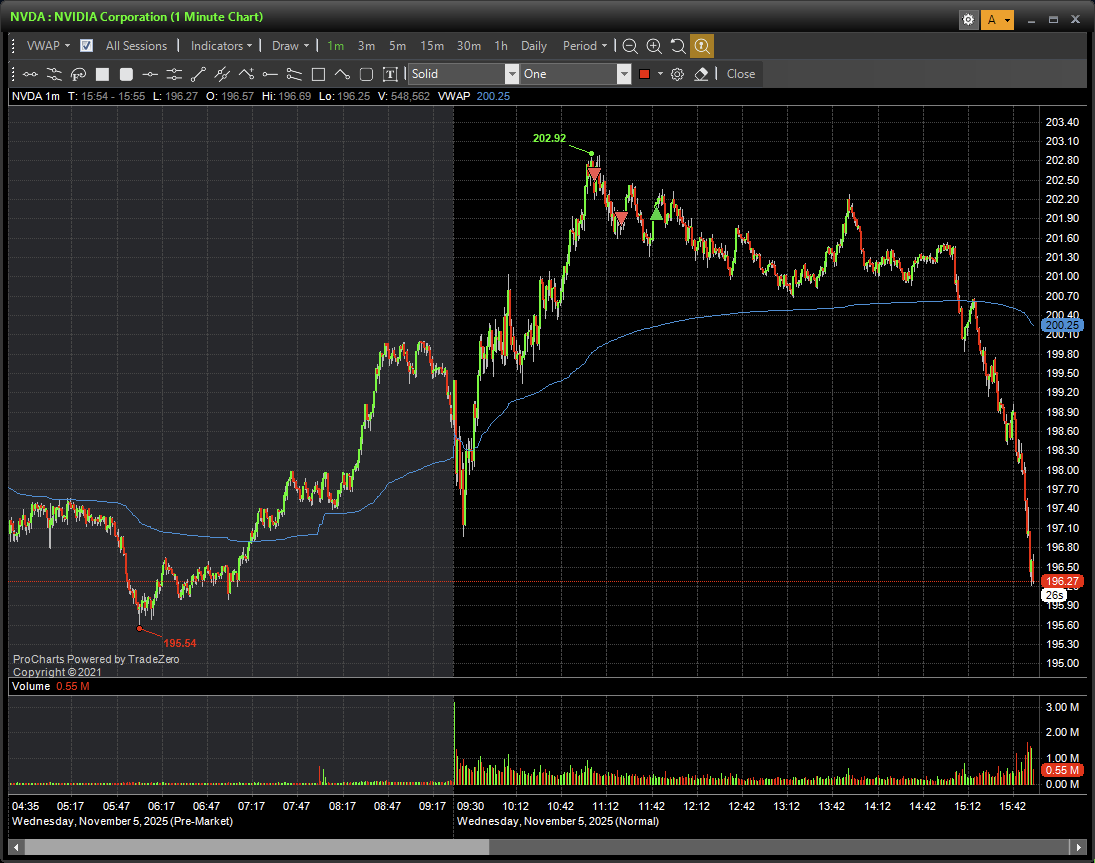
Task: Select the single-node horizontal line tool
Action: tap(150, 74)
